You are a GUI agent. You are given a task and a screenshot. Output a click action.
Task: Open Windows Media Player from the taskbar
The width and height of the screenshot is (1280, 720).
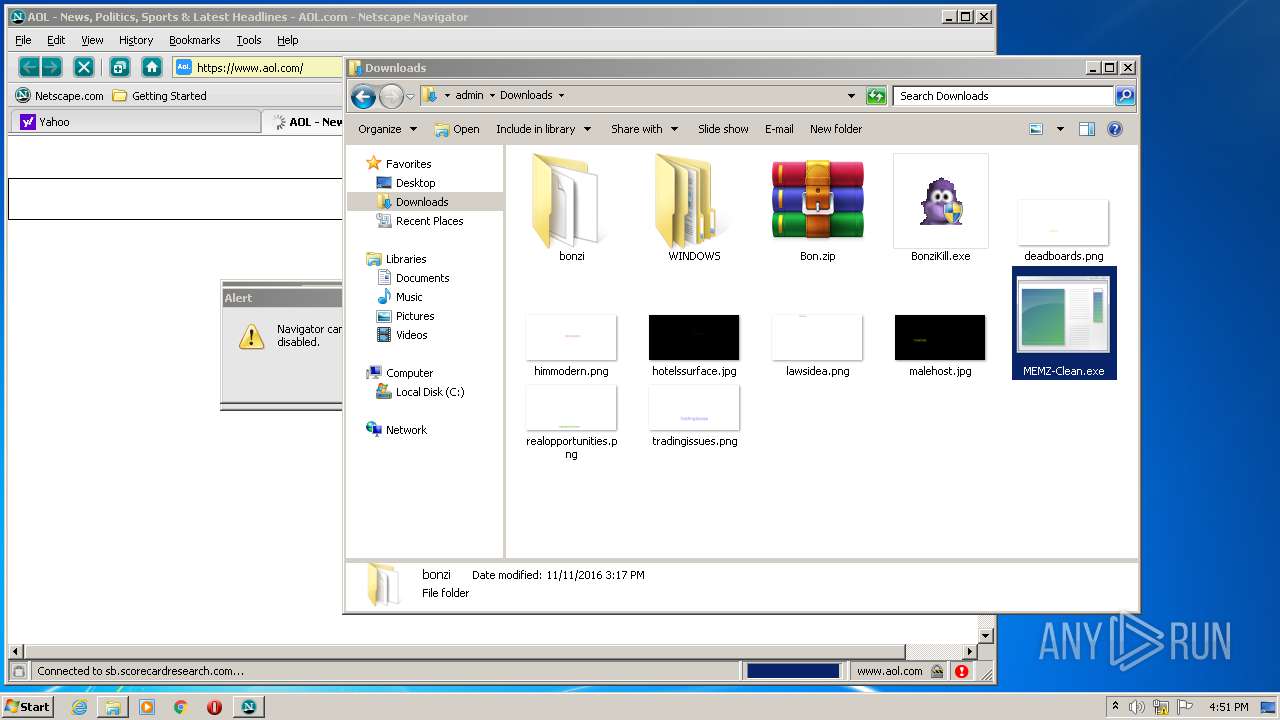pos(147,707)
